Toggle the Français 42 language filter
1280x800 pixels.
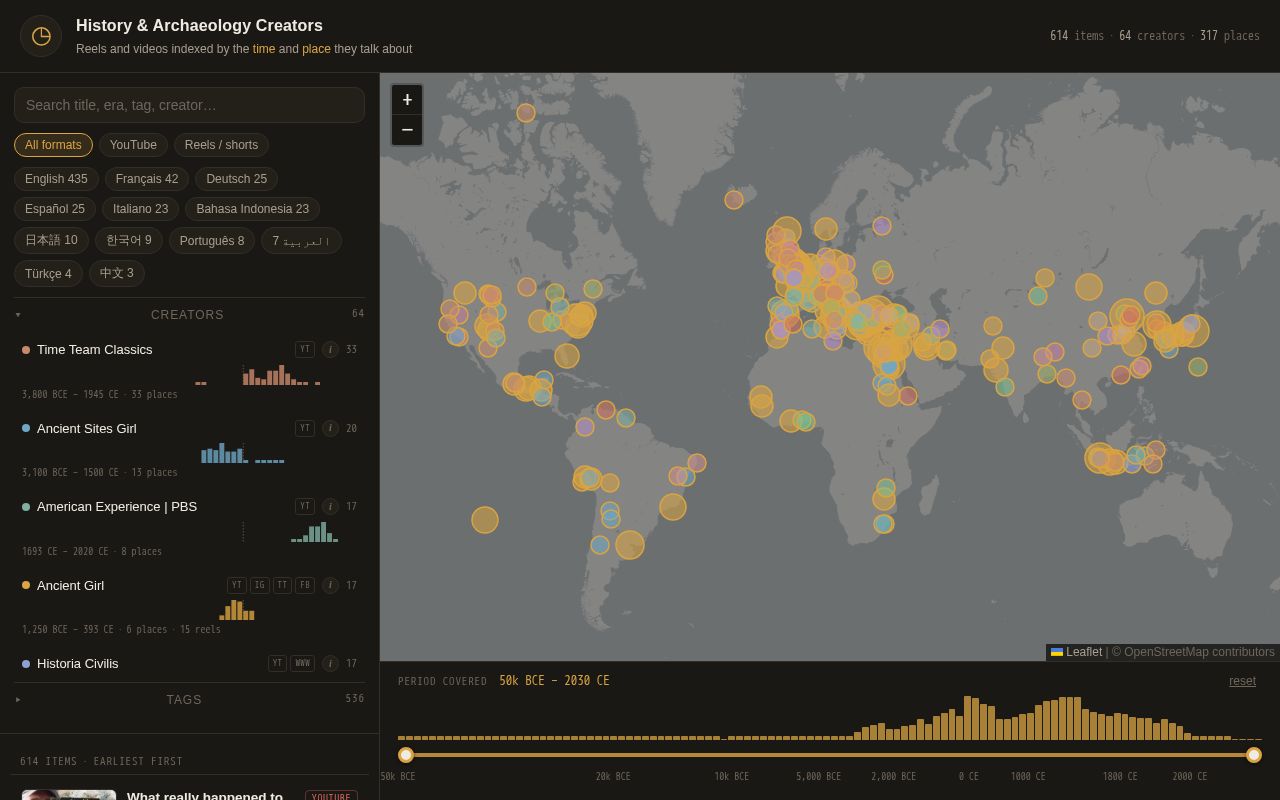(147, 179)
